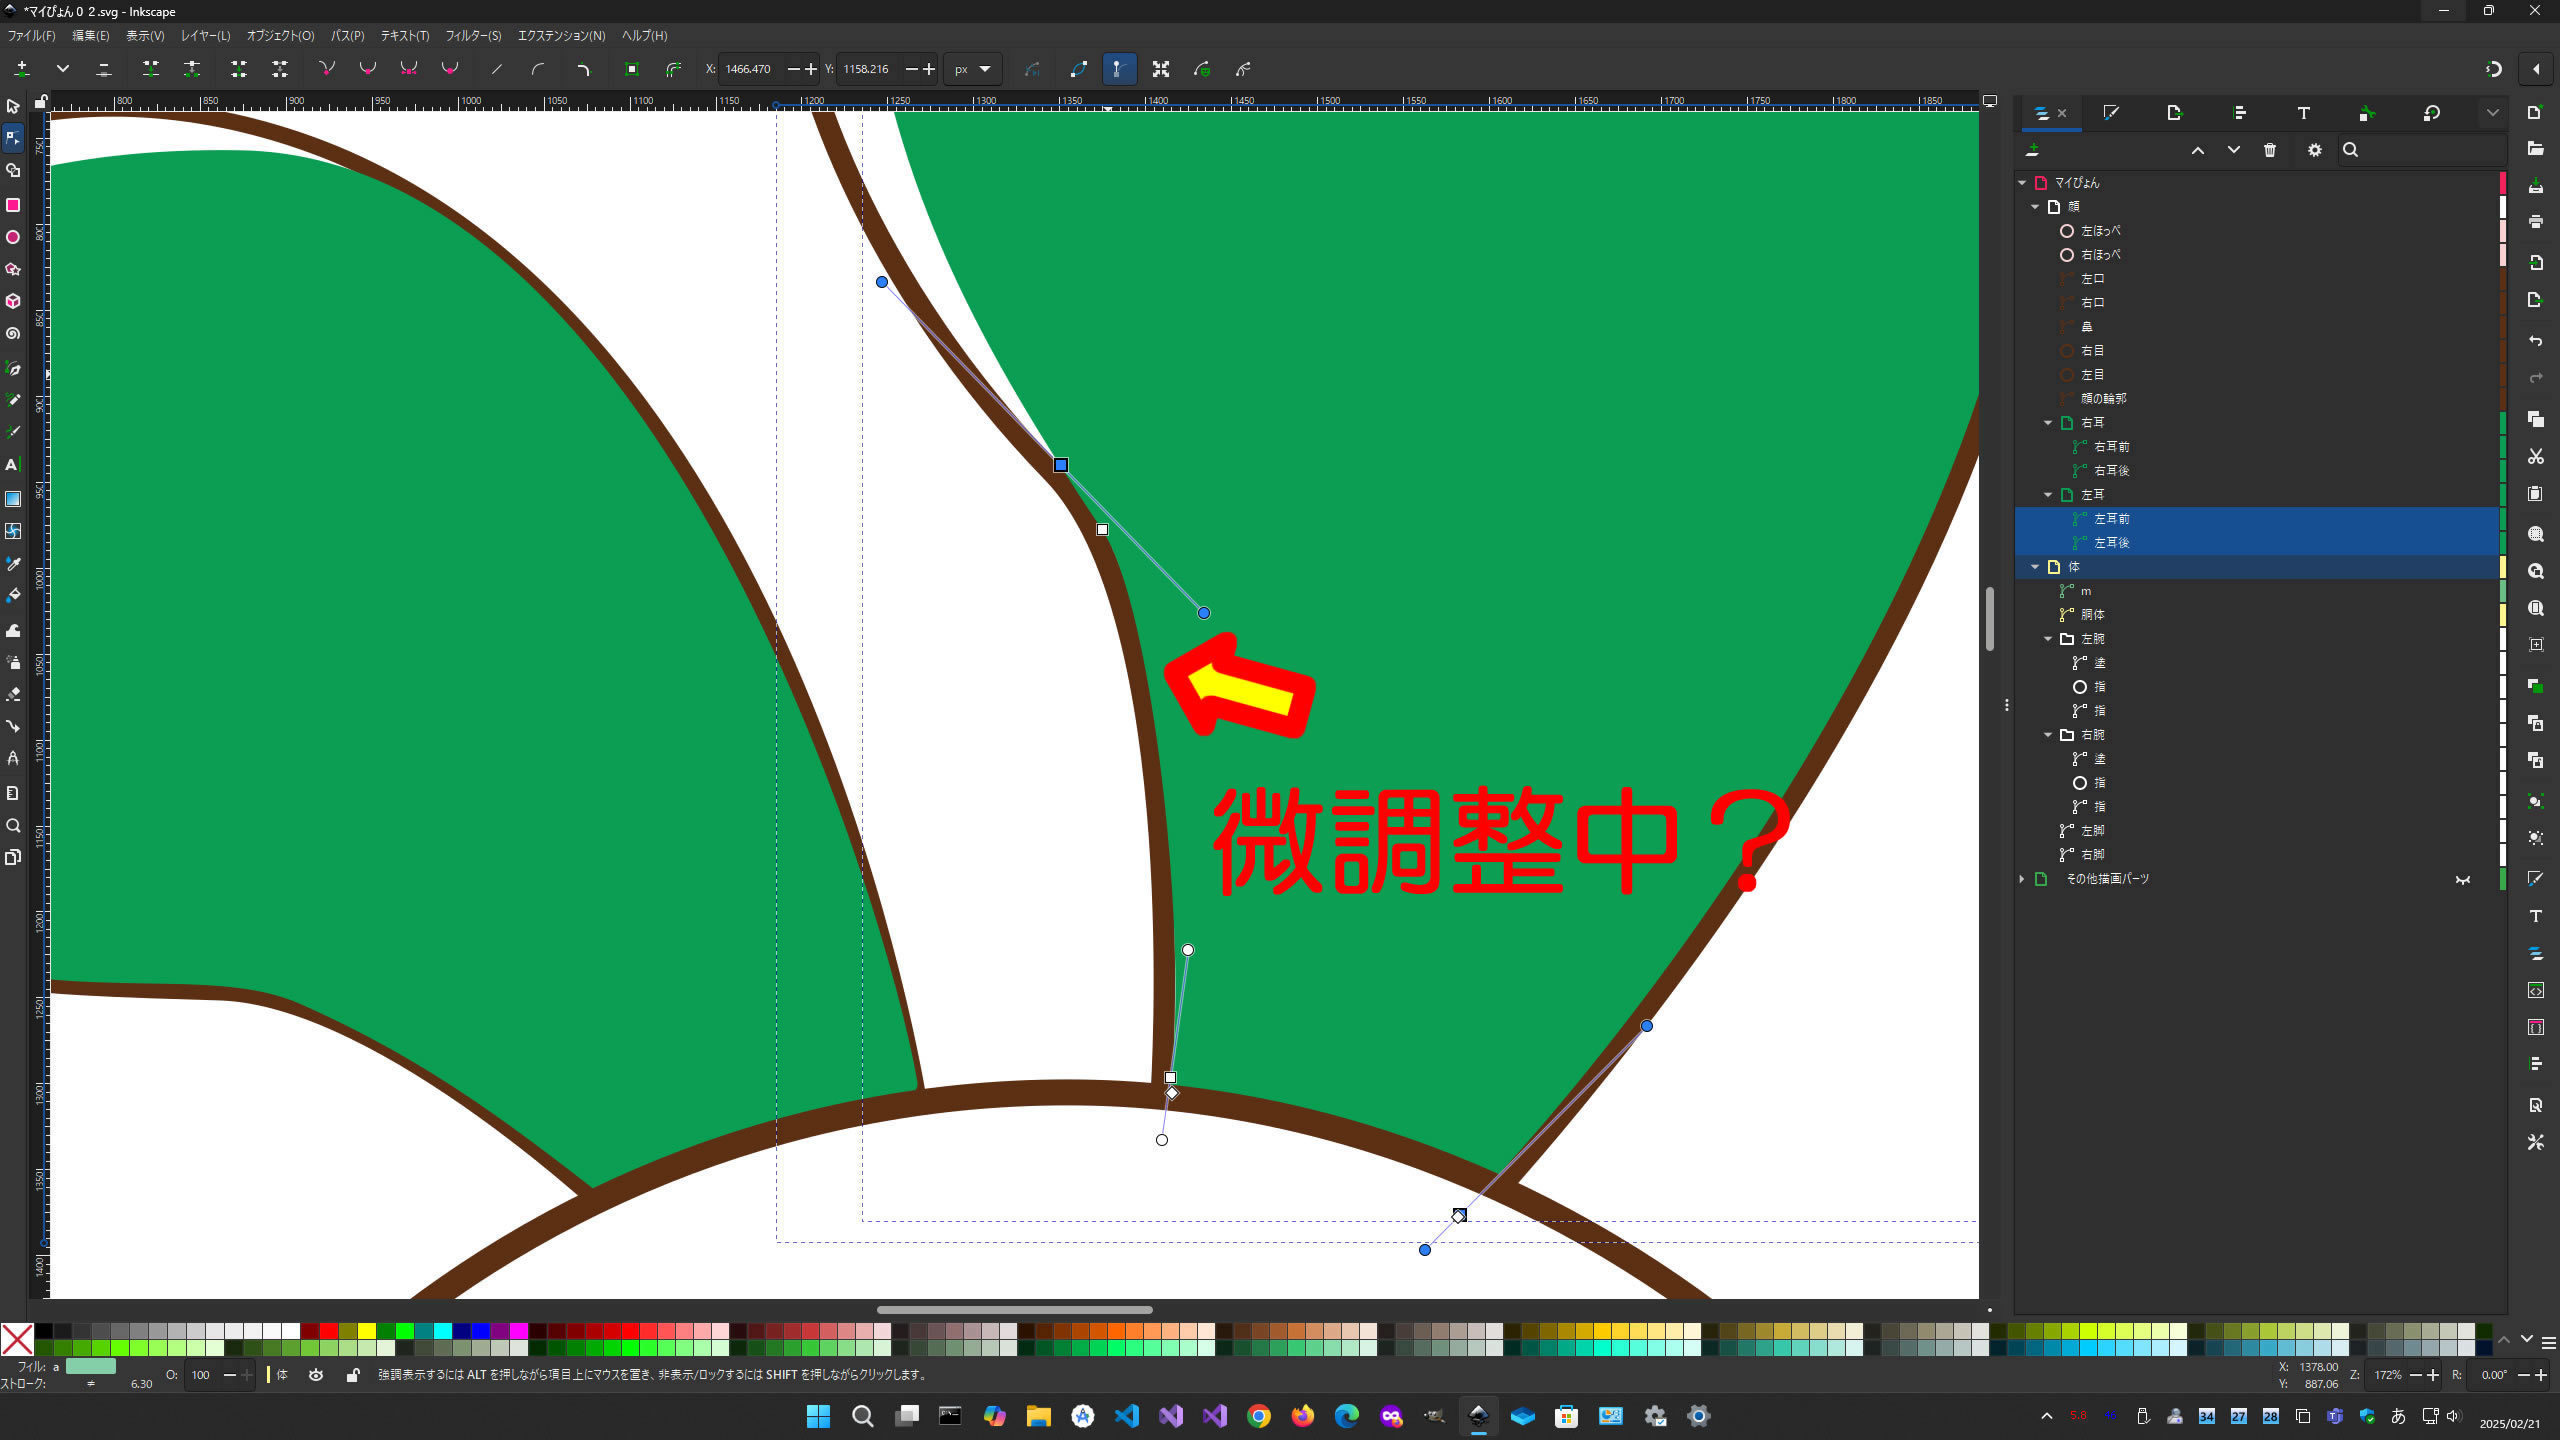Viewport: 2560px width, 1440px height.
Task: Click the yellow color swatch in palette
Action: (367, 1331)
